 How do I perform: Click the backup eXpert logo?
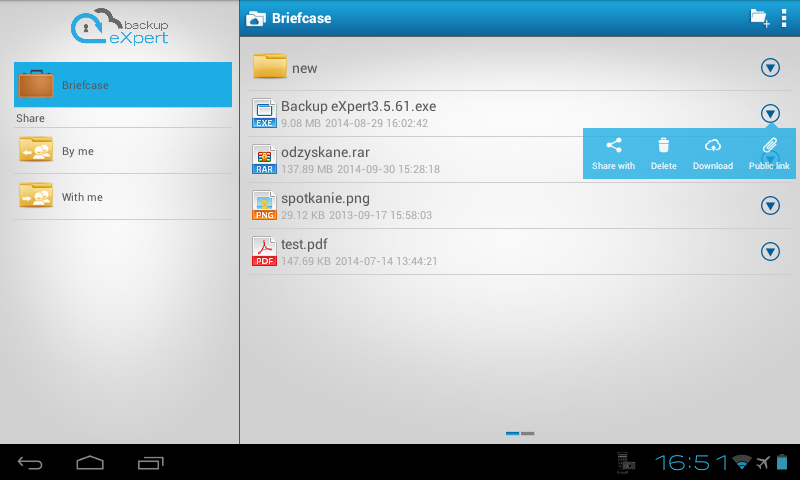(120, 27)
